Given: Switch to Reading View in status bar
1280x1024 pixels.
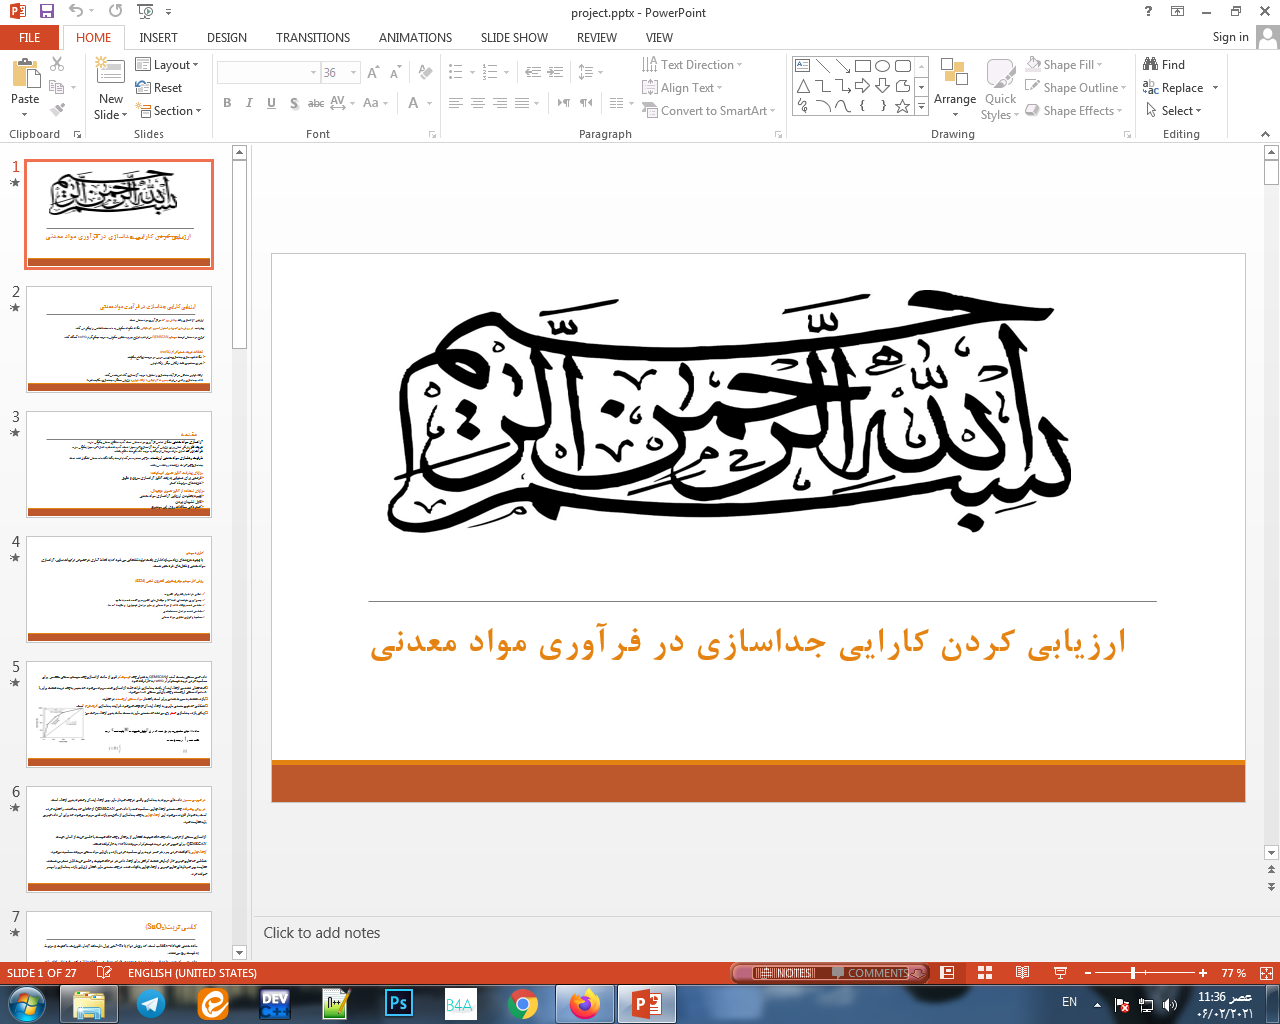Looking at the screenshot, I should pos(1022,973).
